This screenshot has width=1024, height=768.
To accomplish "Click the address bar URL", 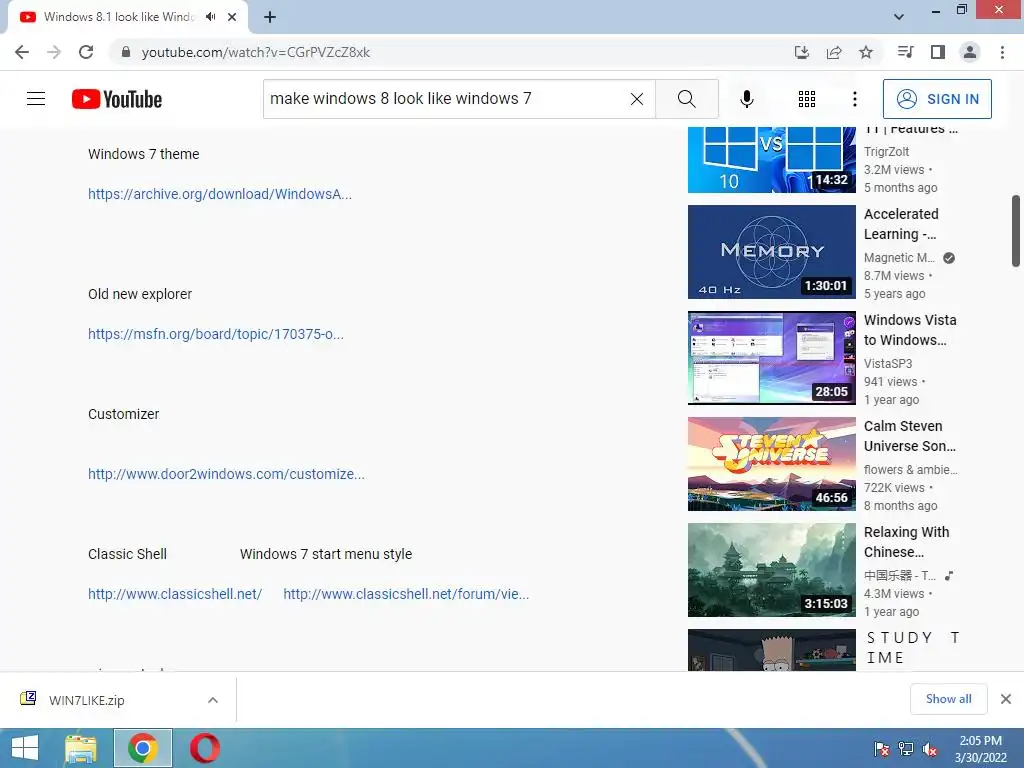I will pos(255,52).
